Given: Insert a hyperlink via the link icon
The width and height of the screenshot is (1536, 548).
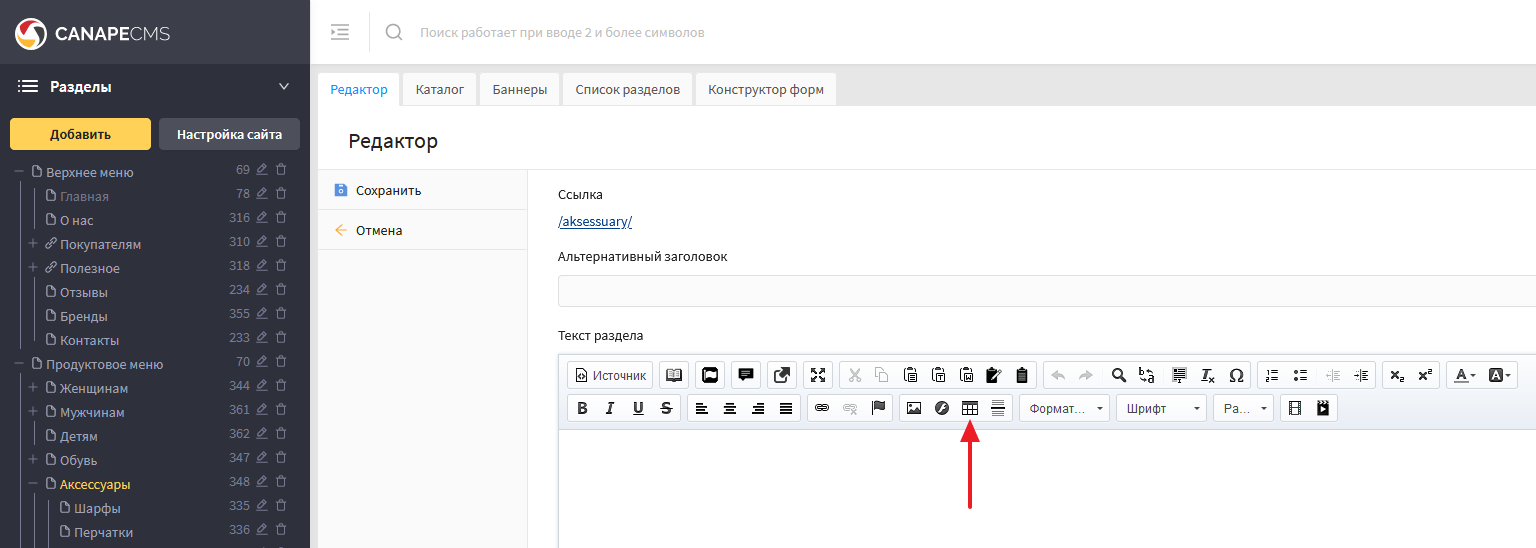Looking at the screenshot, I should (x=822, y=408).
